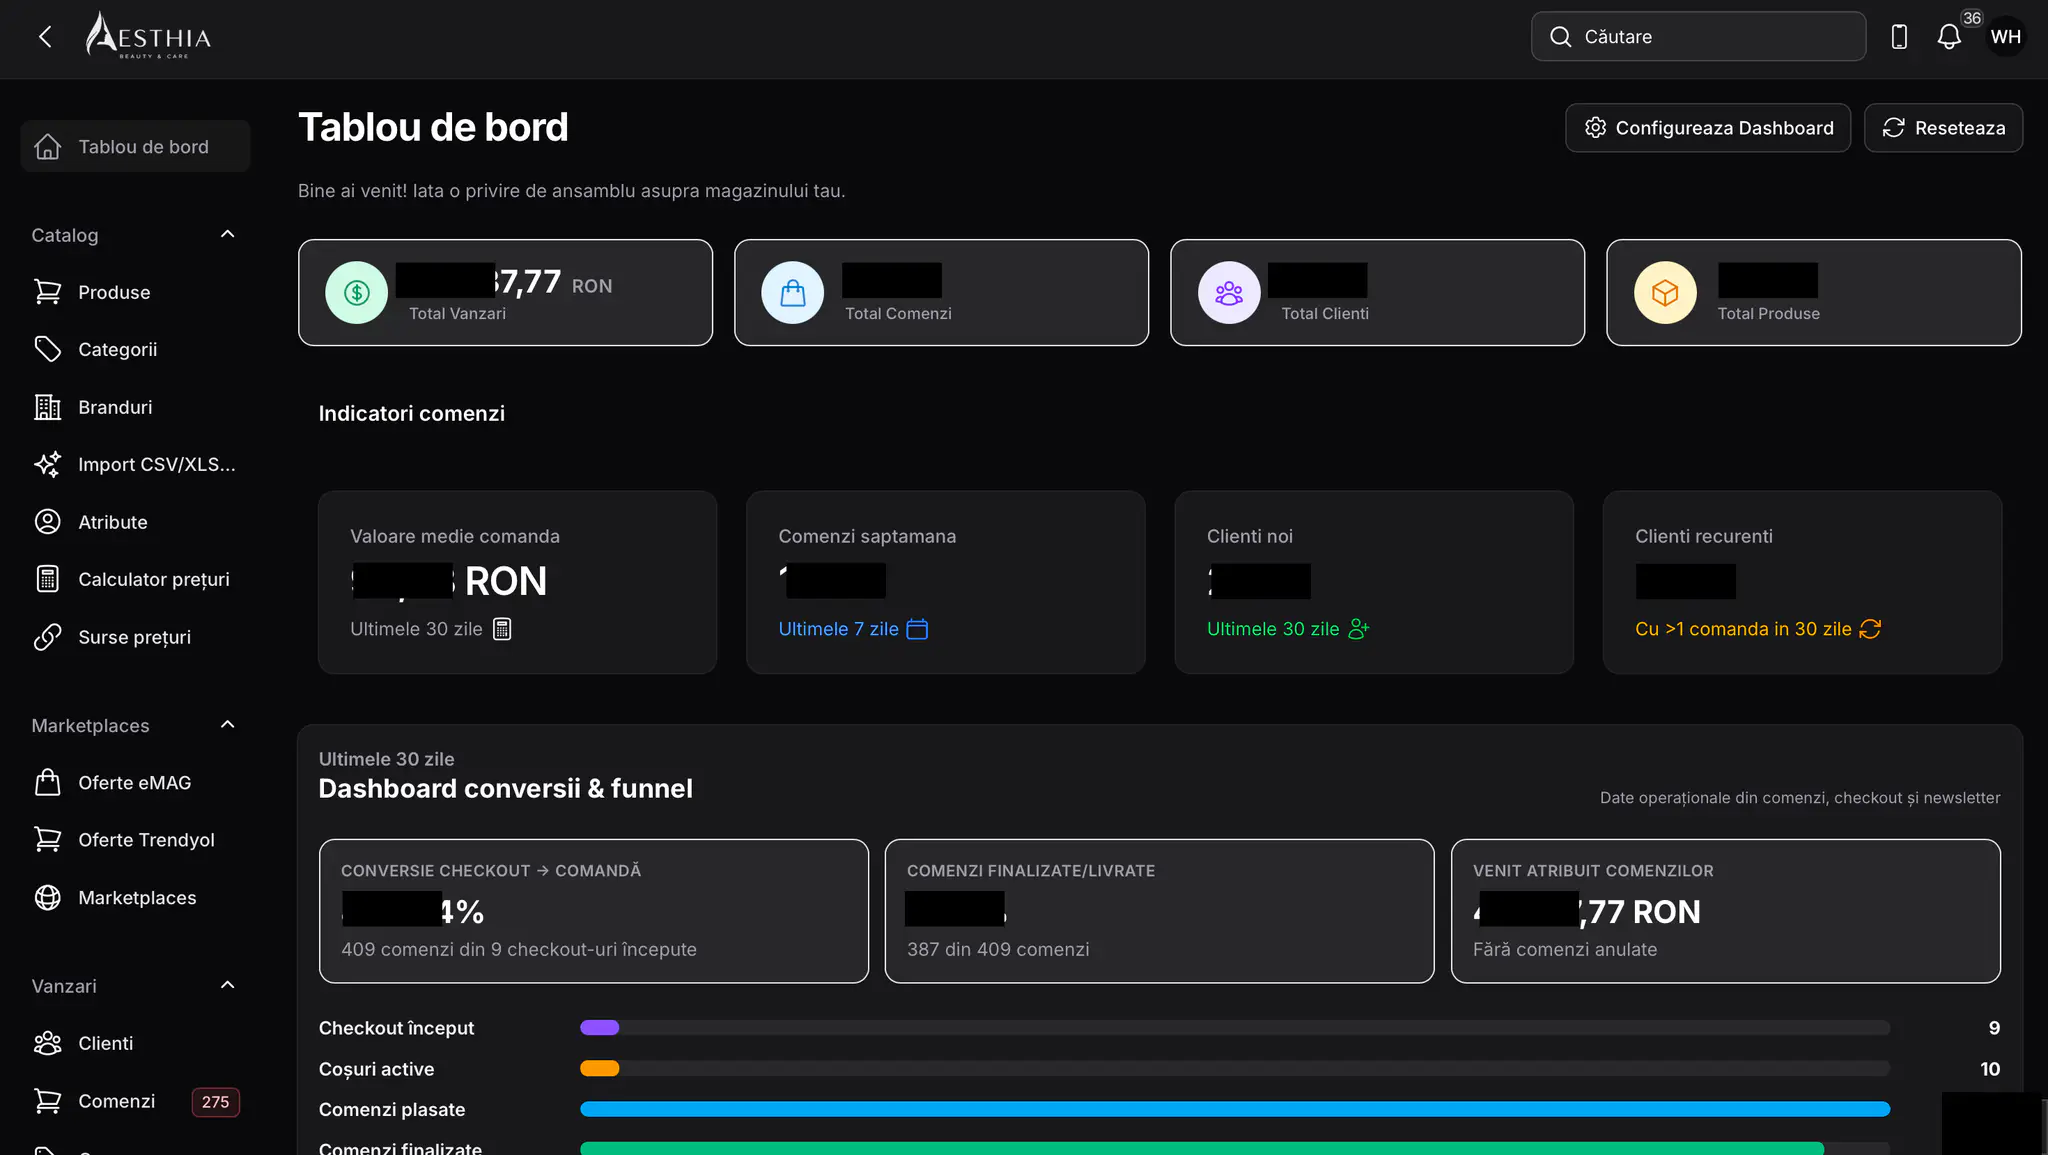2048x1155 pixels.
Task: Click the calculator icon beside Ultimele 30 zile
Action: [503, 629]
